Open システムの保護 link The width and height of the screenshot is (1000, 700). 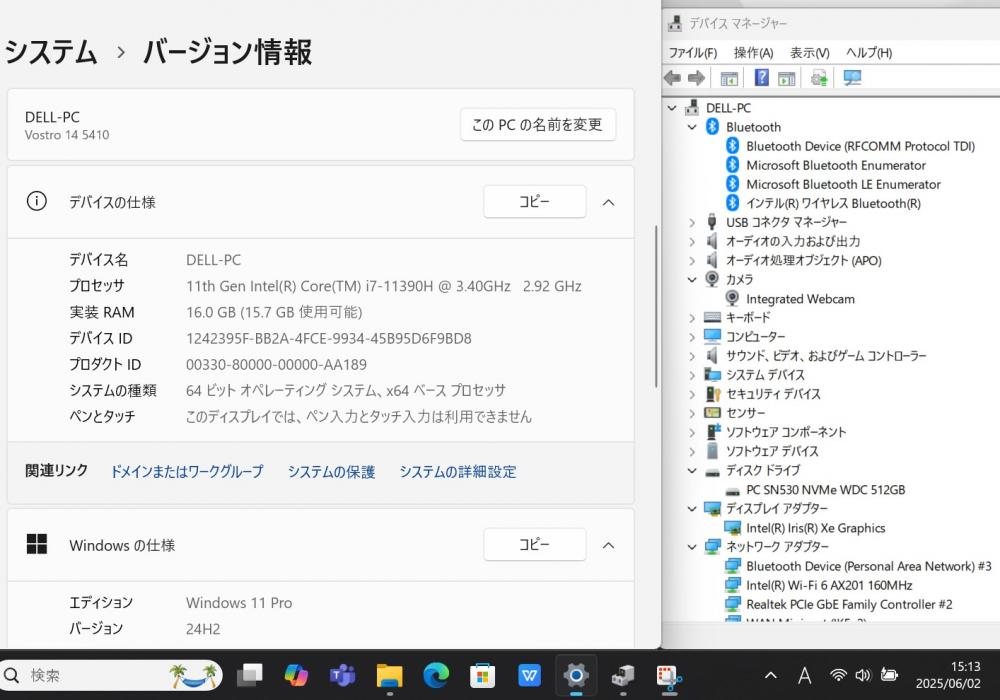coord(332,472)
